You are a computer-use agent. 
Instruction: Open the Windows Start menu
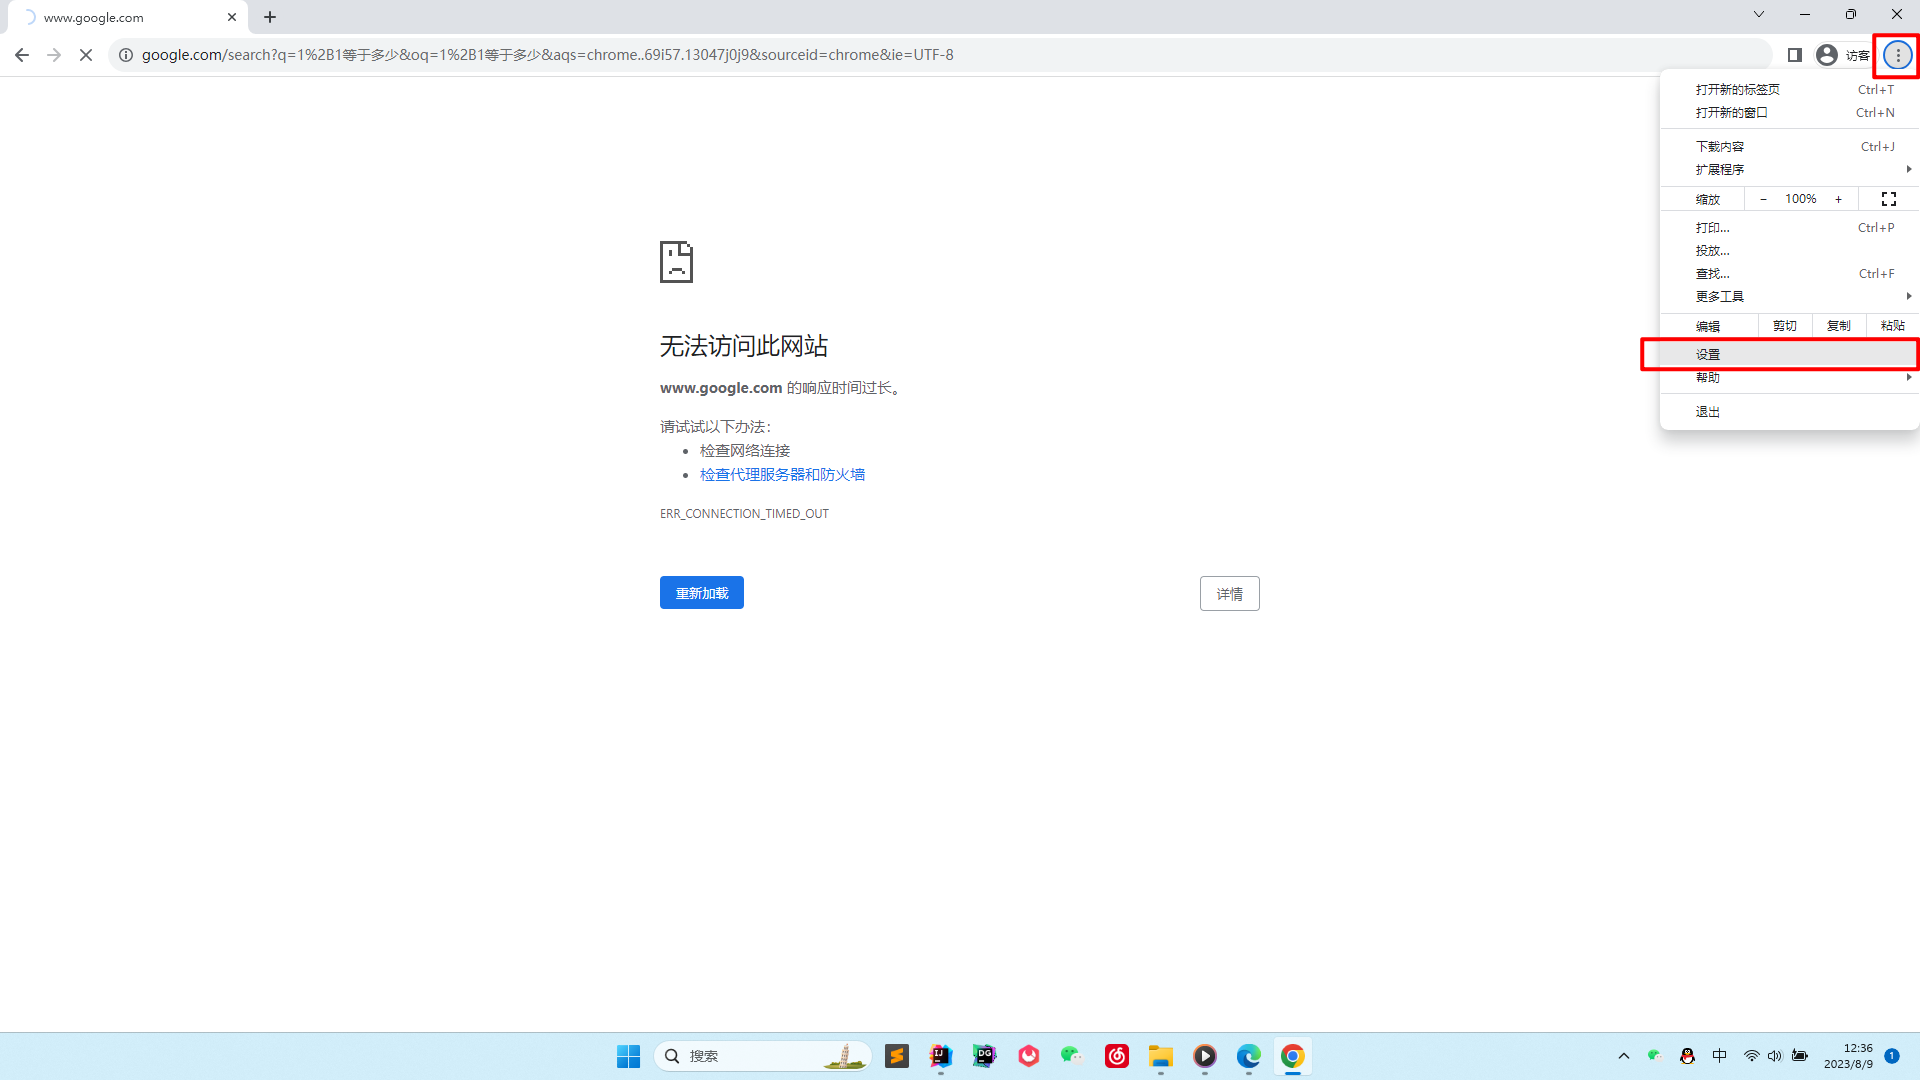628,1056
